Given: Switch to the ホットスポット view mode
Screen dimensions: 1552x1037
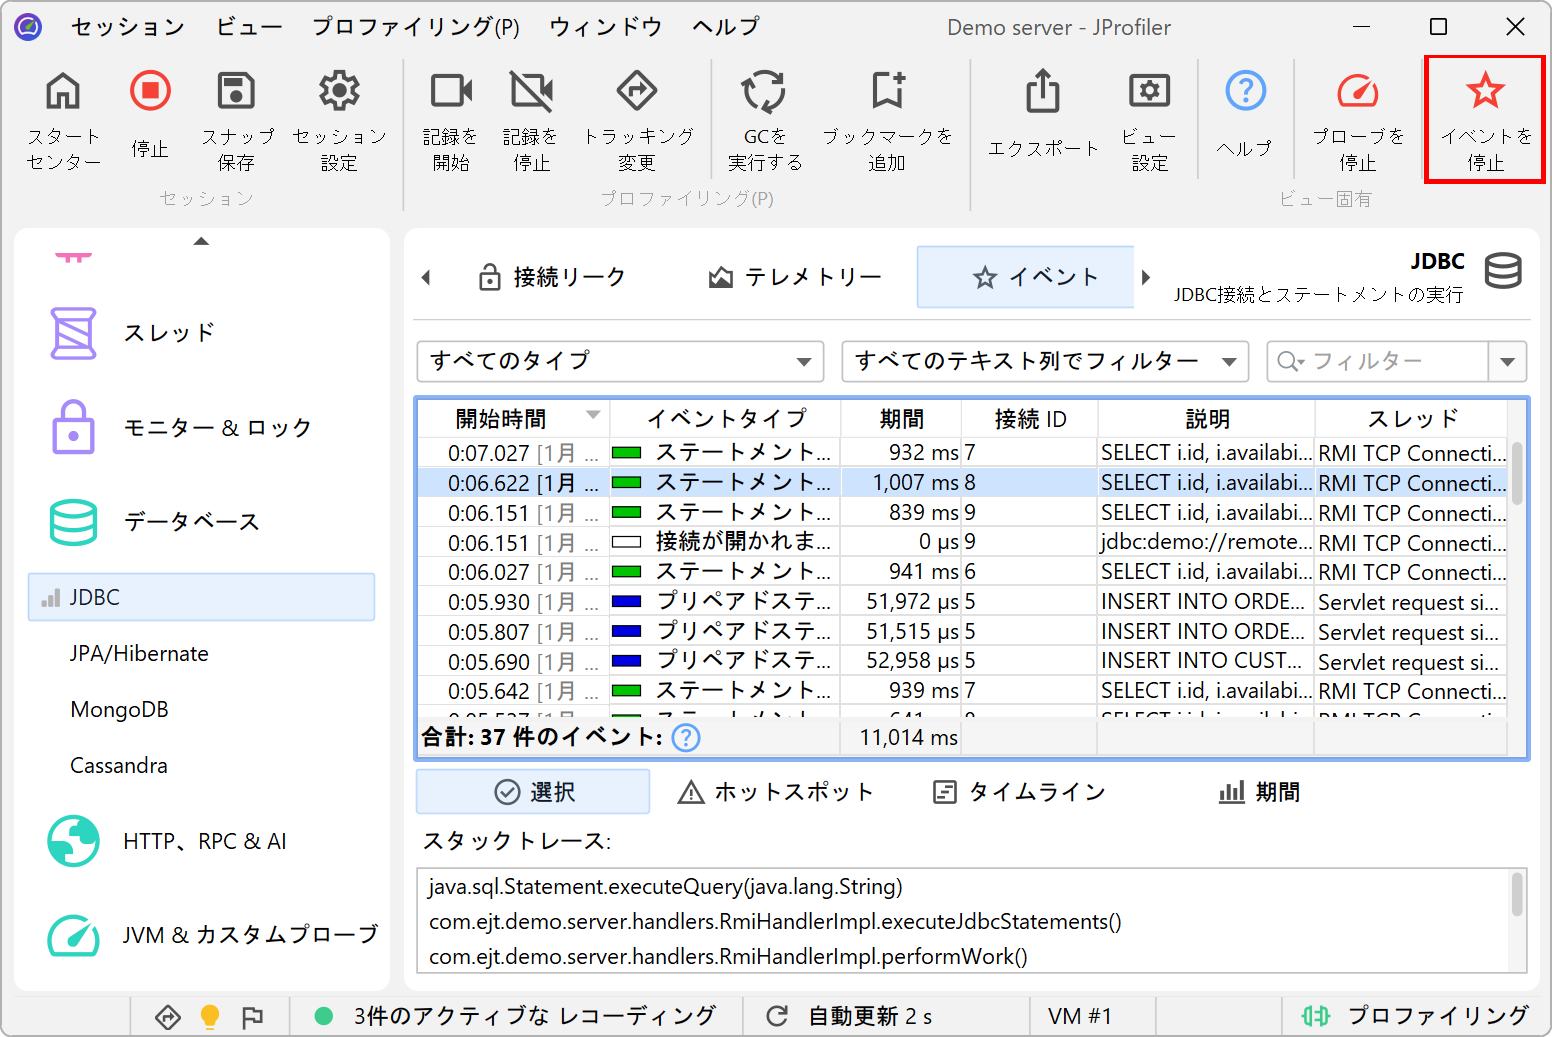Looking at the screenshot, I should pyautogui.click(x=775, y=792).
